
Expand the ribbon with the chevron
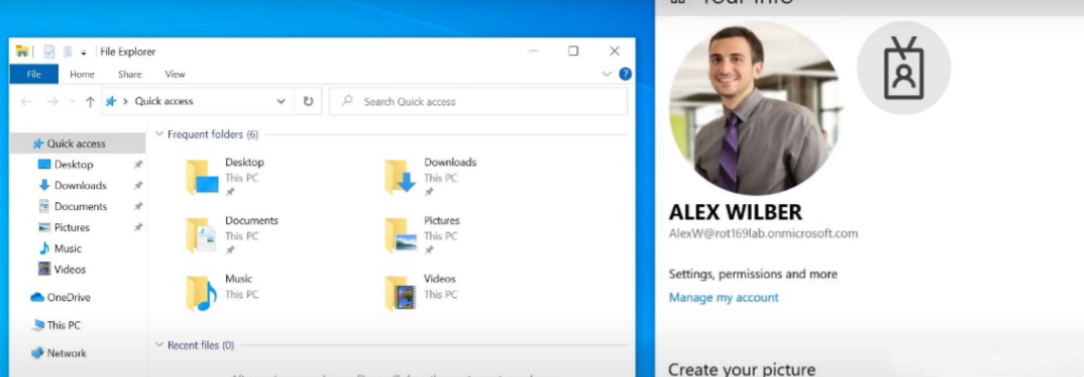607,74
